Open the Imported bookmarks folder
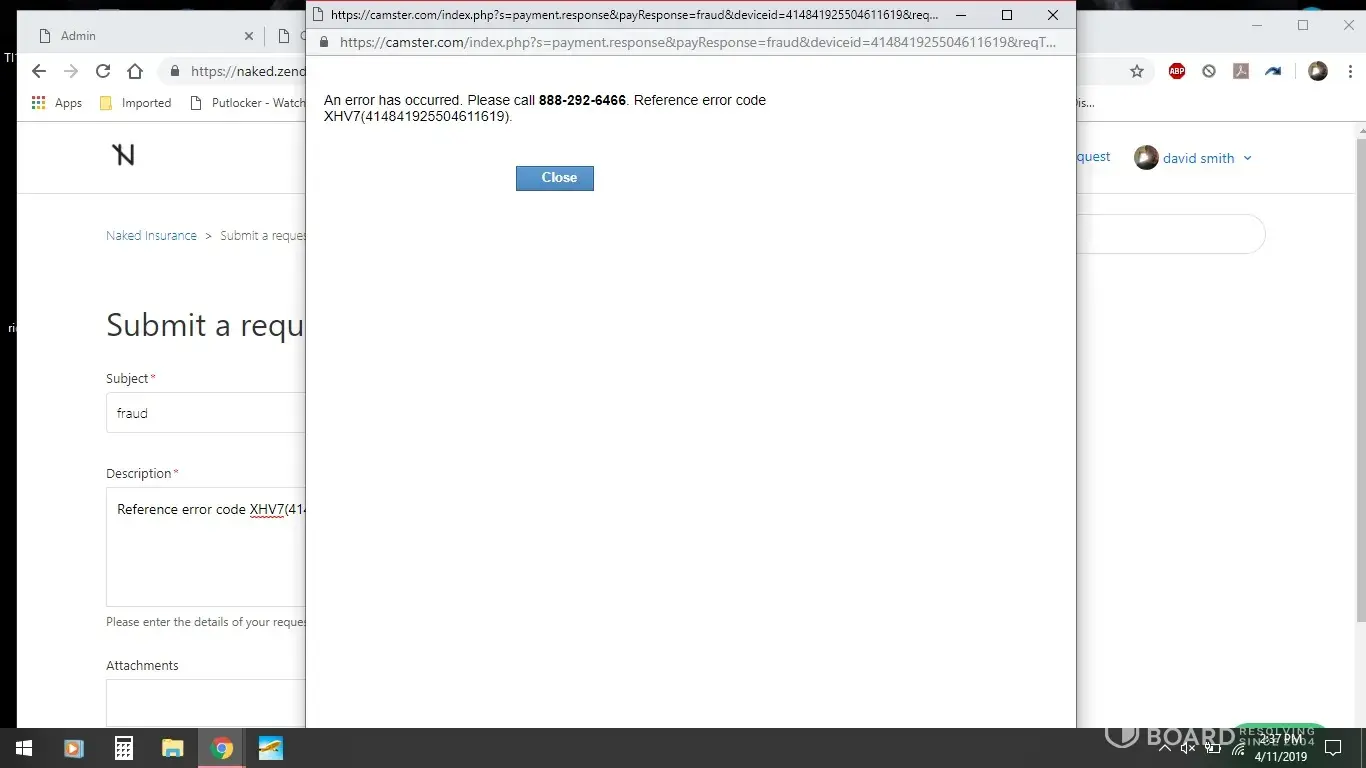The height and width of the screenshot is (768, 1366). pos(136,103)
